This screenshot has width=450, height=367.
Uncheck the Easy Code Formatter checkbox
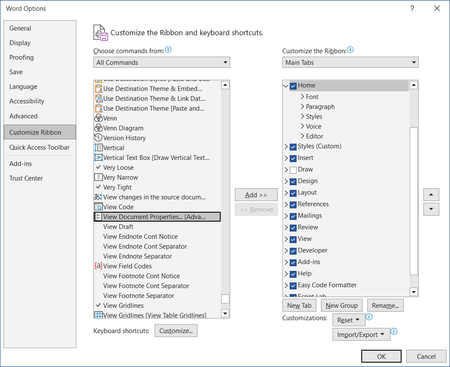tap(293, 286)
